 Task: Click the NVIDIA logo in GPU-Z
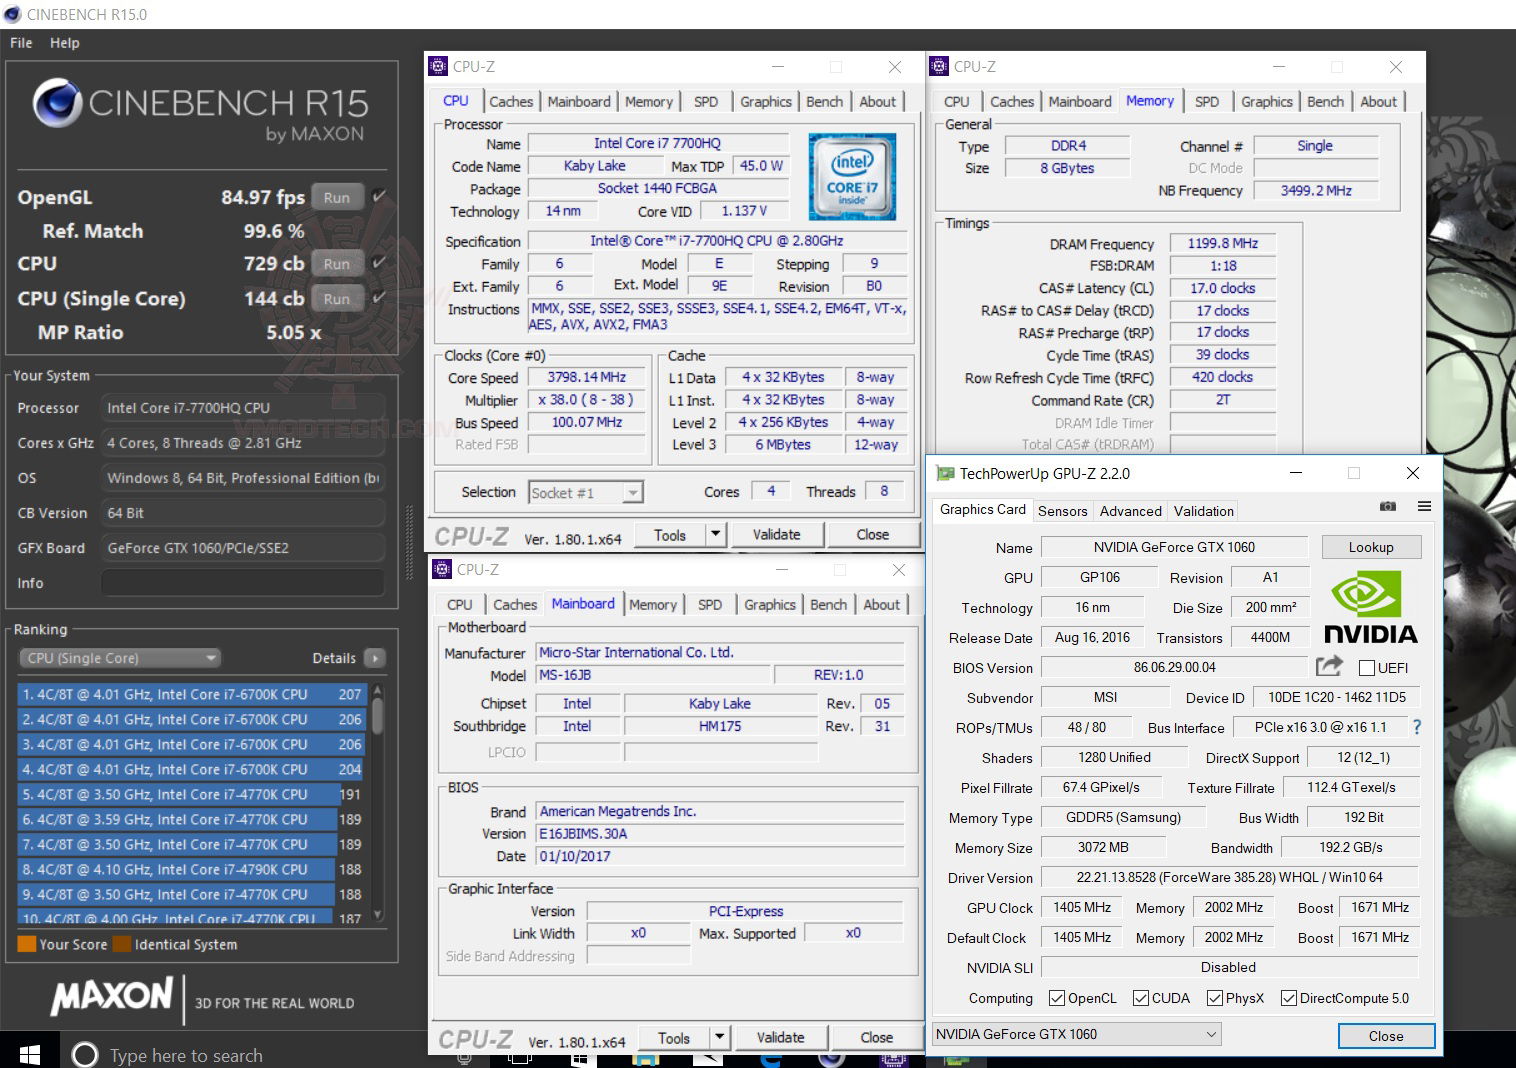(x=1370, y=607)
